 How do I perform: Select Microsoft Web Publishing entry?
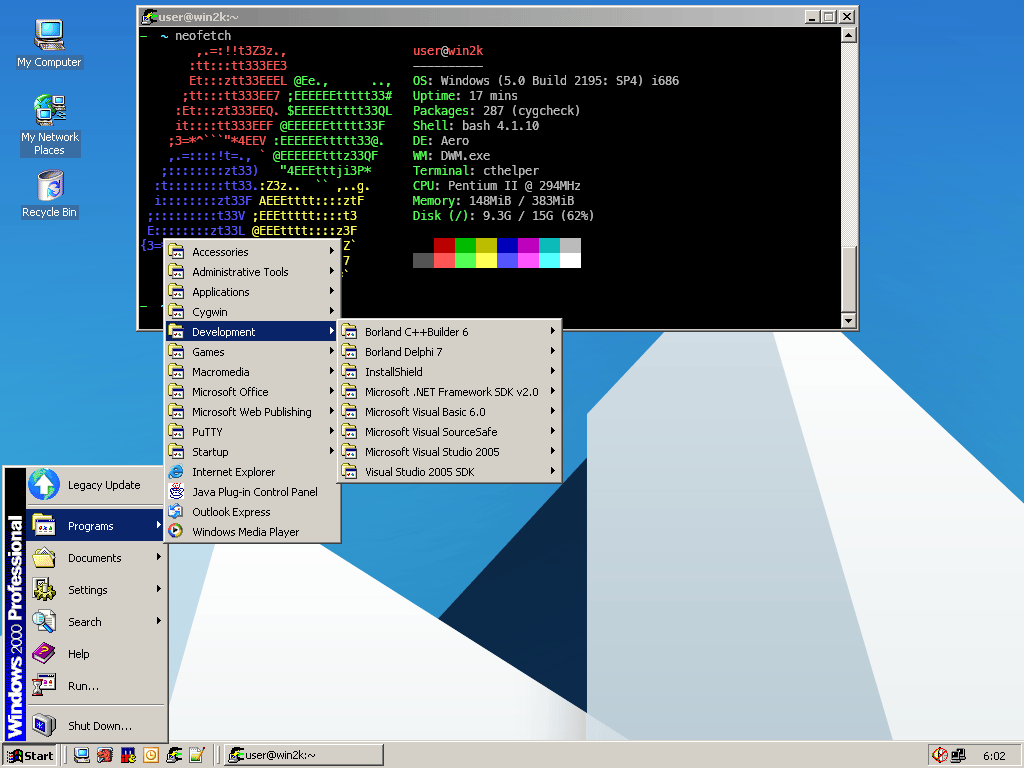[252, 411]
